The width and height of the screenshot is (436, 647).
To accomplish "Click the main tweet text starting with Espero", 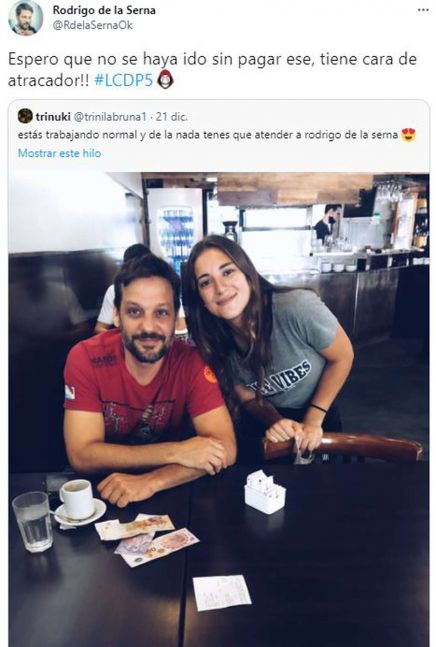I will pyautogui.click(x=212, y=69).
